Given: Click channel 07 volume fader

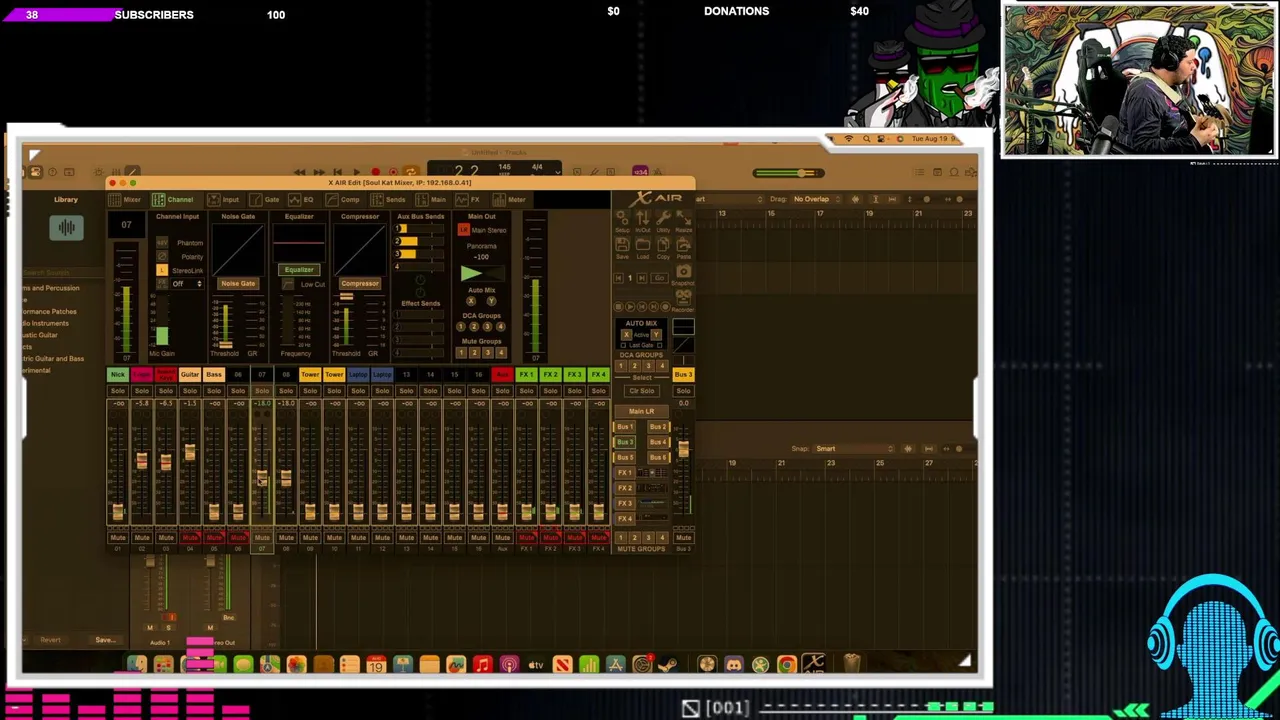Looking at the screenshot, I should pyautogui.click(x=262, y=479).
